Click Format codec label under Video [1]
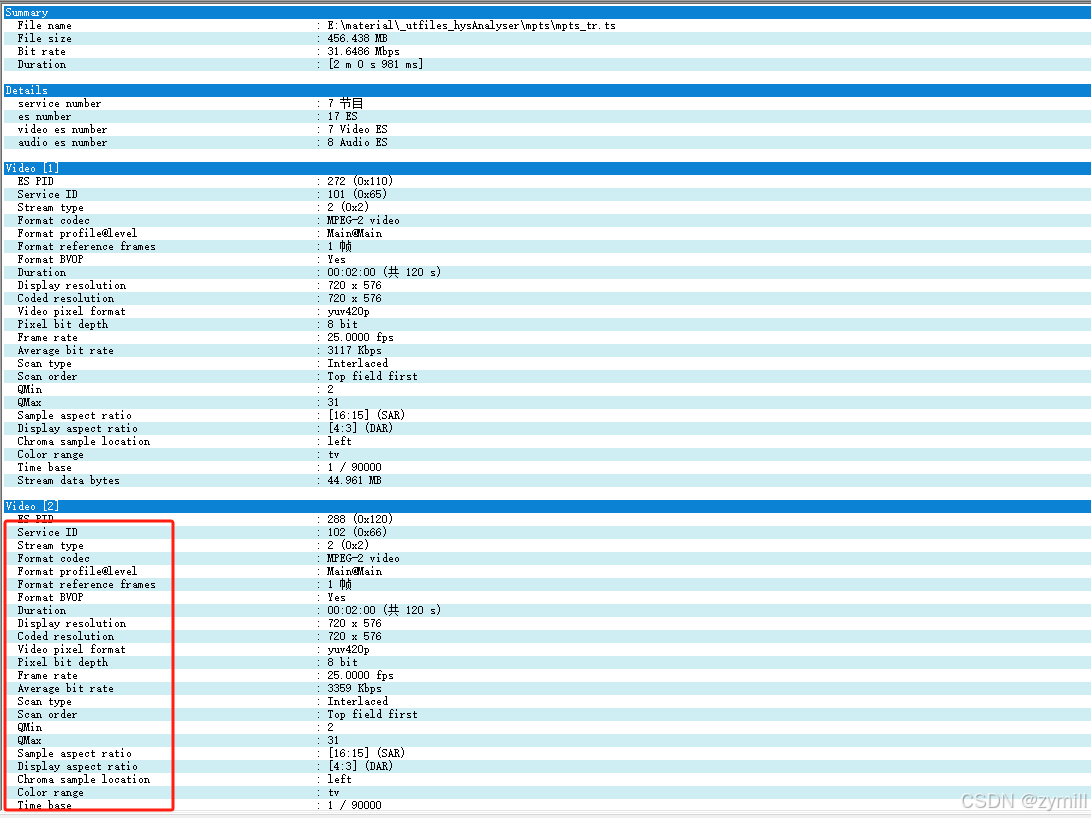 pos(54,220)
